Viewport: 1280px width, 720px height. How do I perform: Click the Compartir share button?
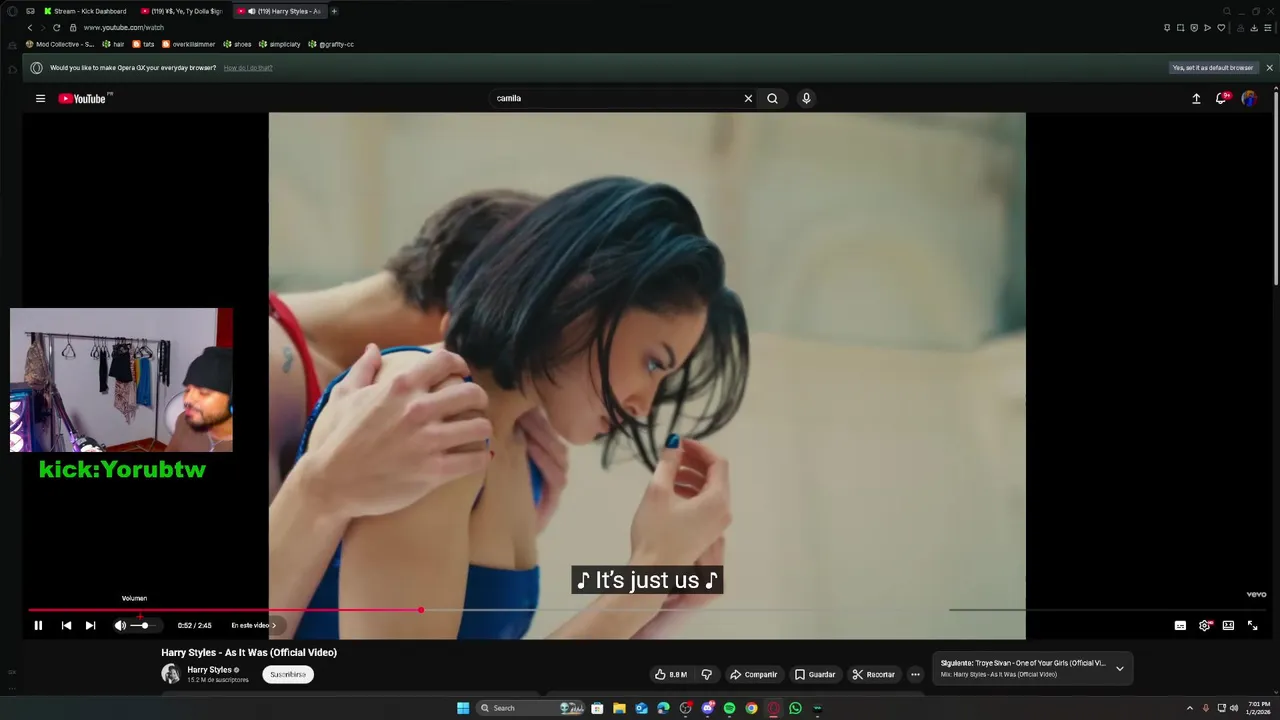point(754,674)
